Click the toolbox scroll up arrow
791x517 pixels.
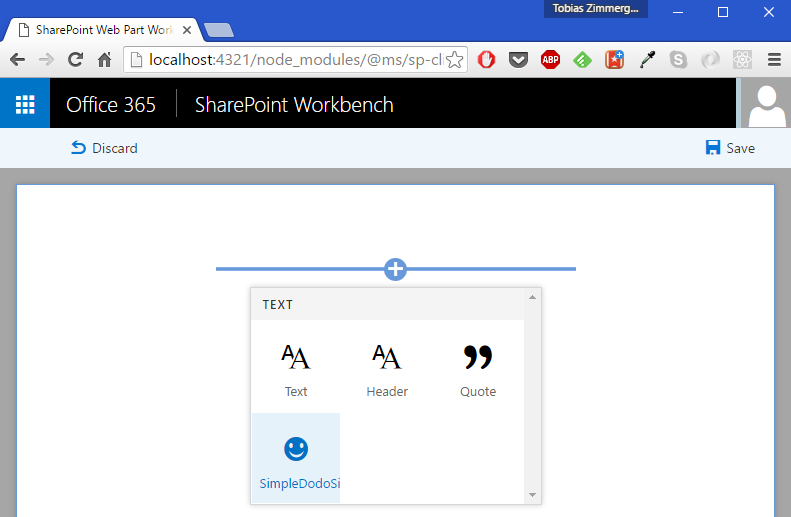tap(532, 297)
